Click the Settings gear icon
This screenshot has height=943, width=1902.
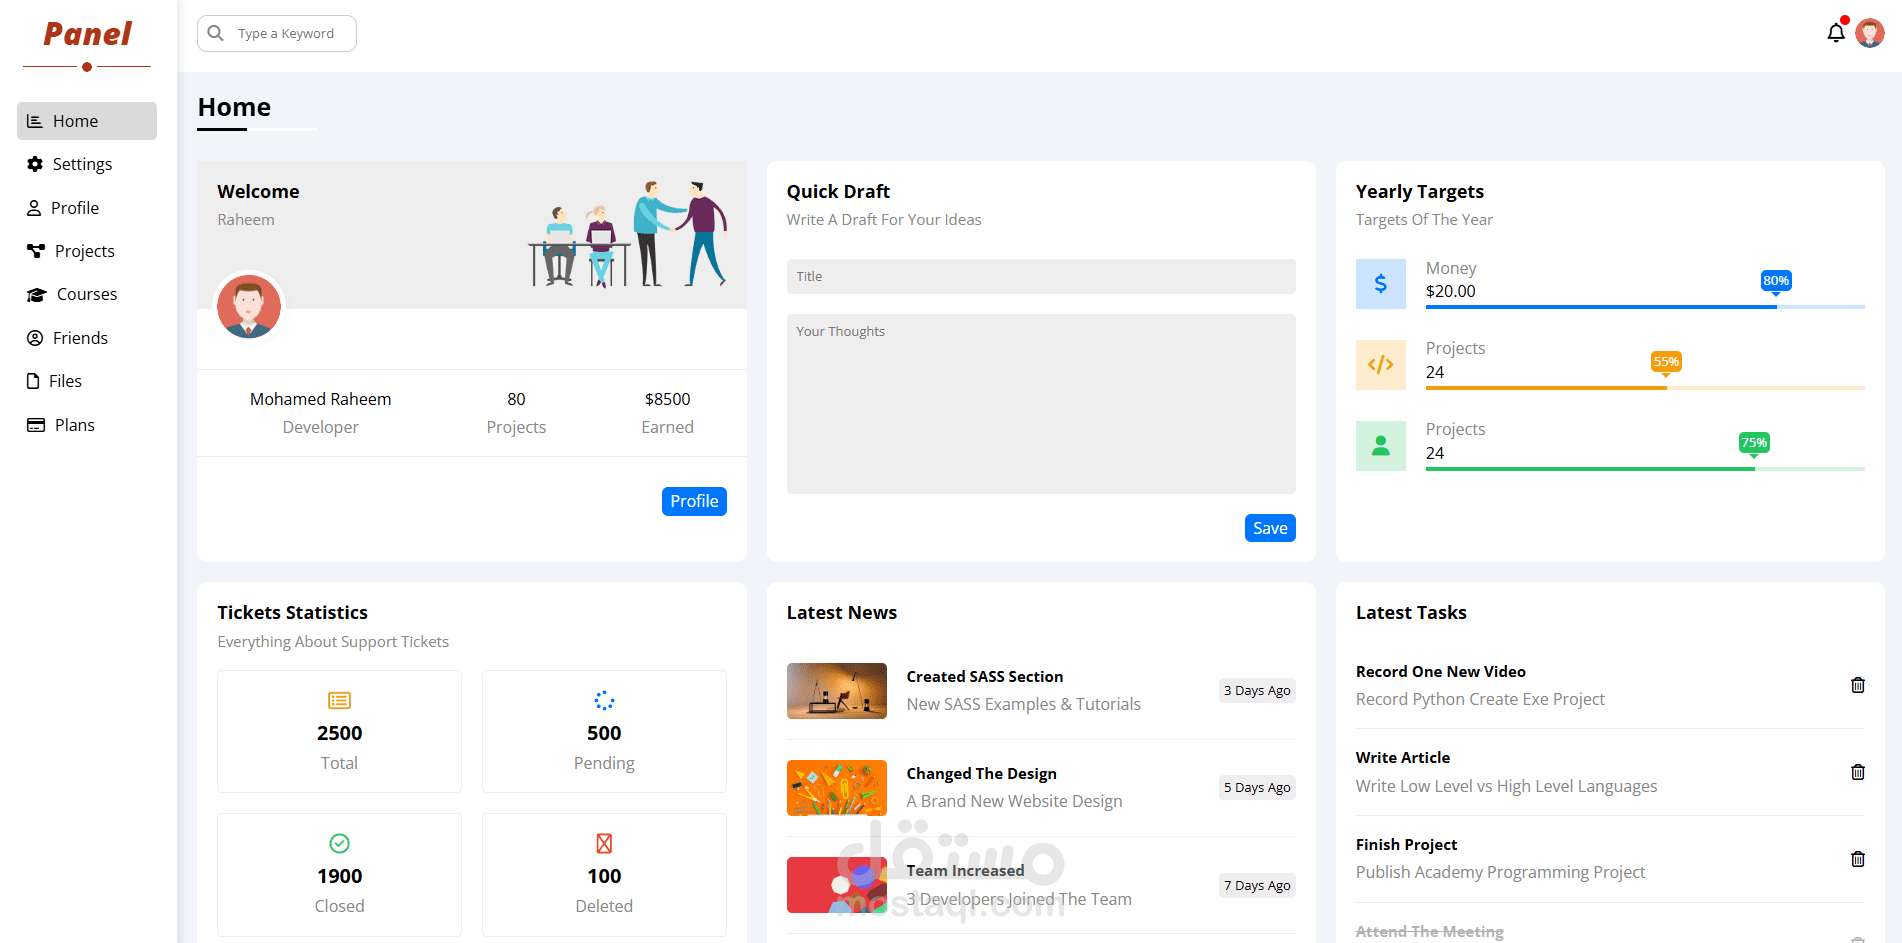pyautogui.click(x=35, y=164)
